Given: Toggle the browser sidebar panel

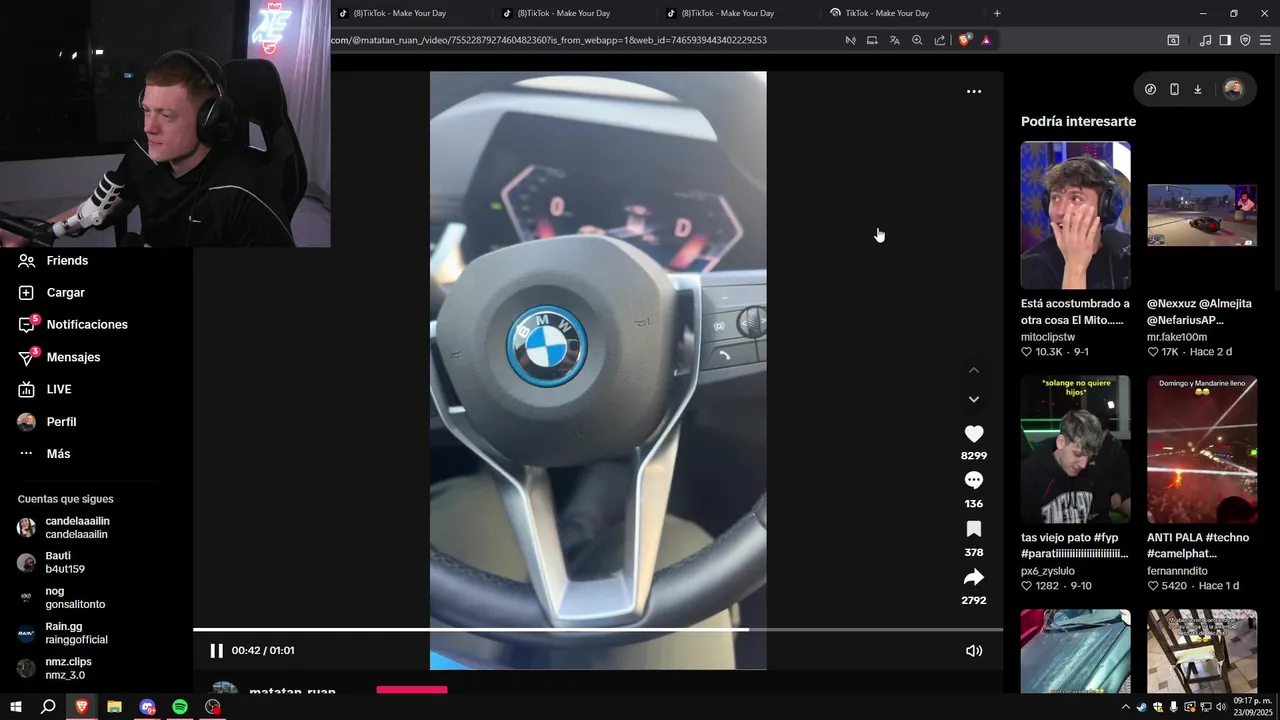Looking at the screenshot, I should 1225,40.
